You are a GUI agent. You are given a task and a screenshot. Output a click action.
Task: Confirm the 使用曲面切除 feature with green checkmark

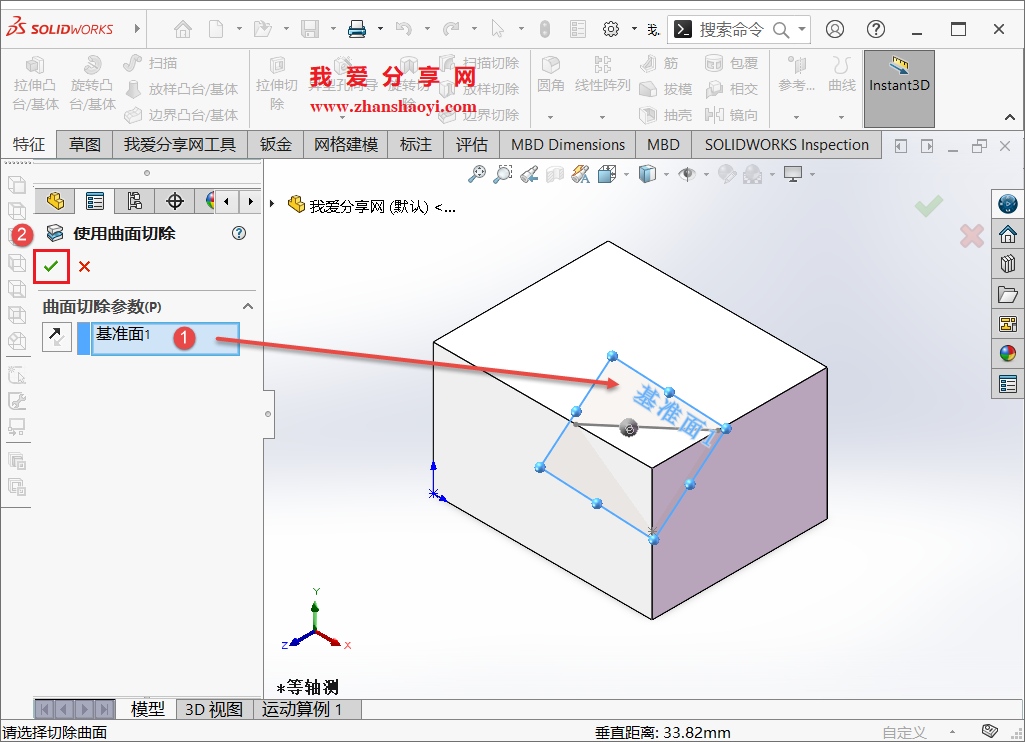click(x=52, y=264)
